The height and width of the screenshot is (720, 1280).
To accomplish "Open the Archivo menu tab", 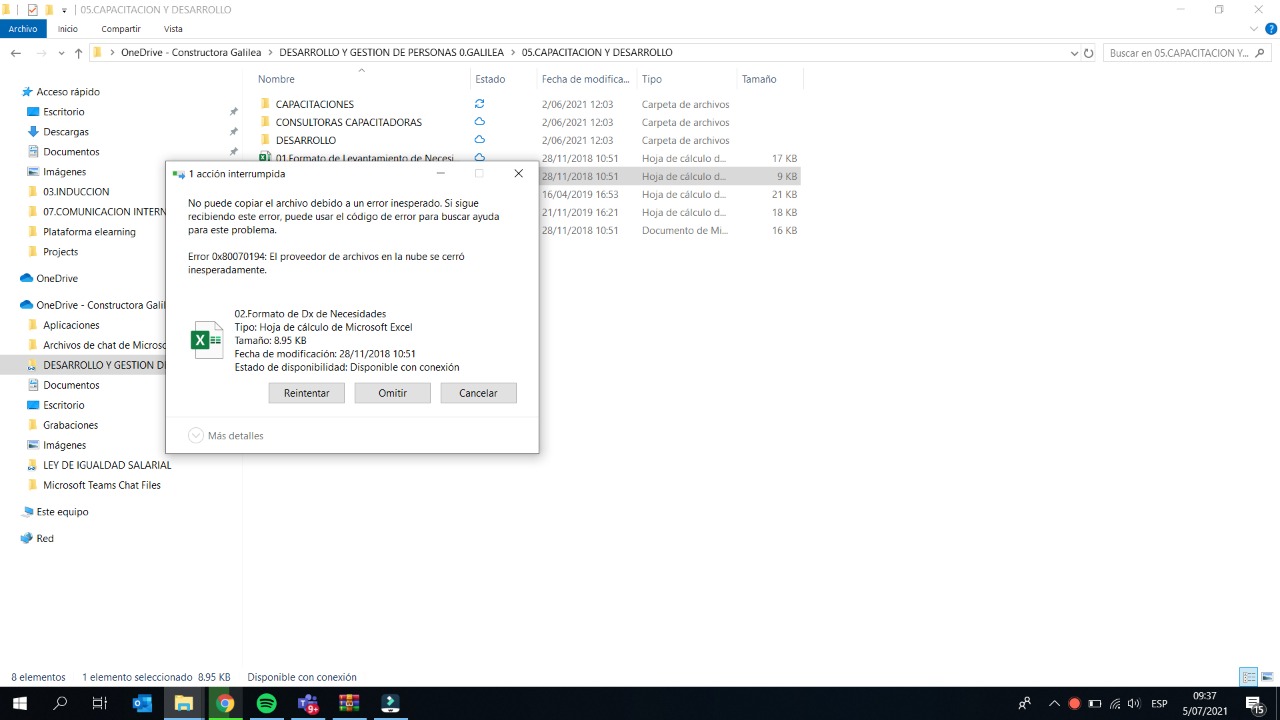I will [x=22, y=29].
